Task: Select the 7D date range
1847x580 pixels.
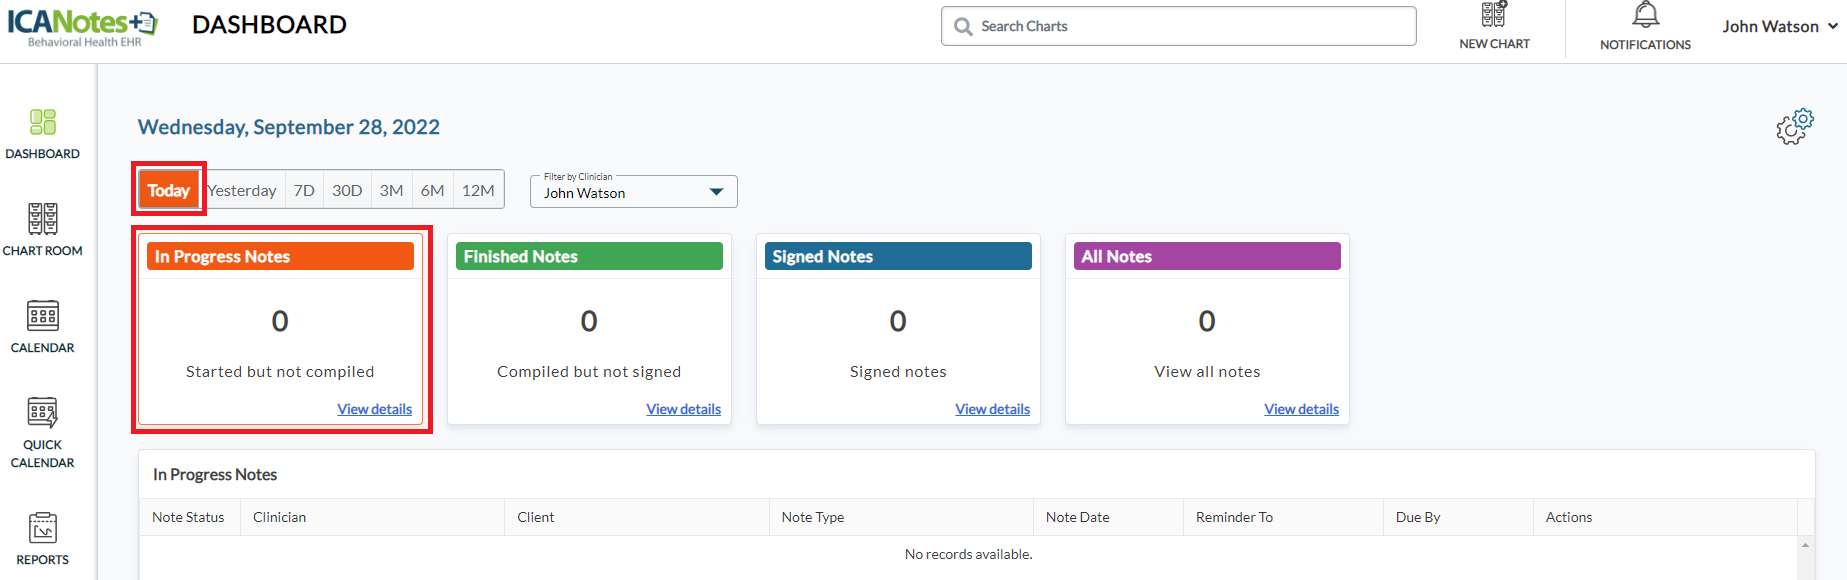Action: (304, 191)
